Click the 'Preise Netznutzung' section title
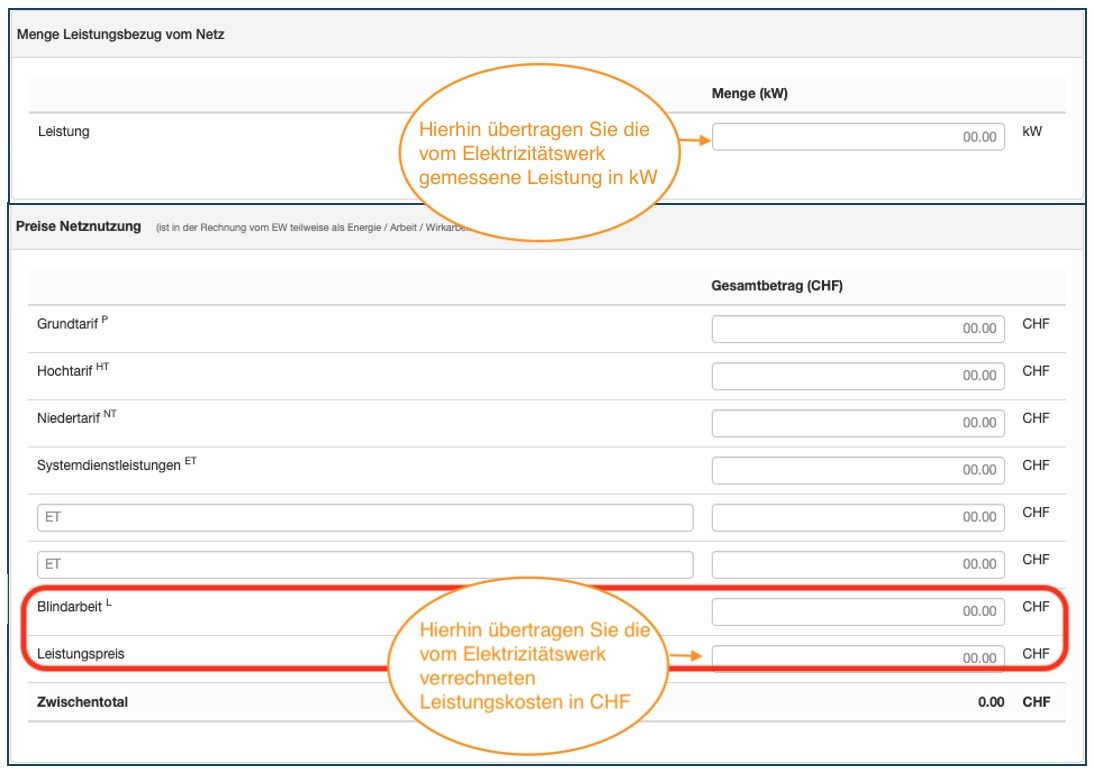 78,227
